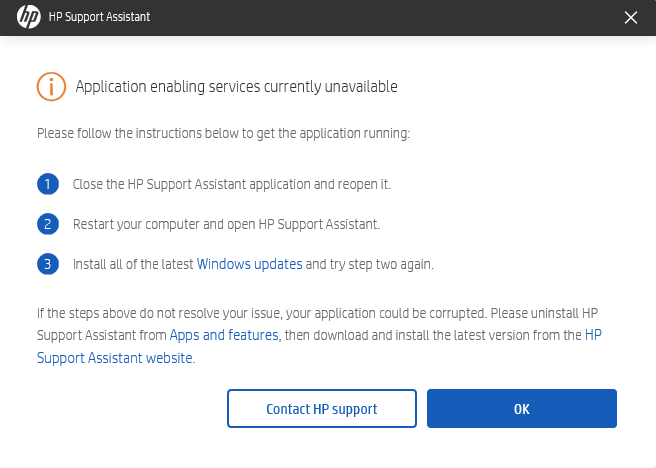Click the 'and try step two again' text
Screen dimensions: 656x468
click(x=370, y=265)
